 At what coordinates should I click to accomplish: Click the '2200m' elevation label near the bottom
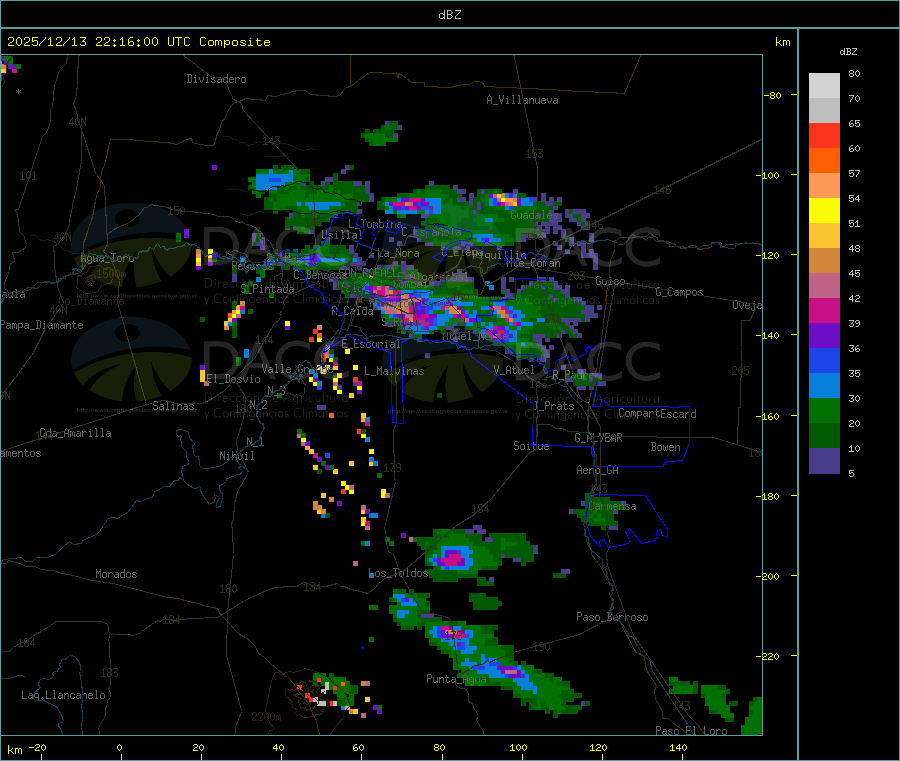266,717
